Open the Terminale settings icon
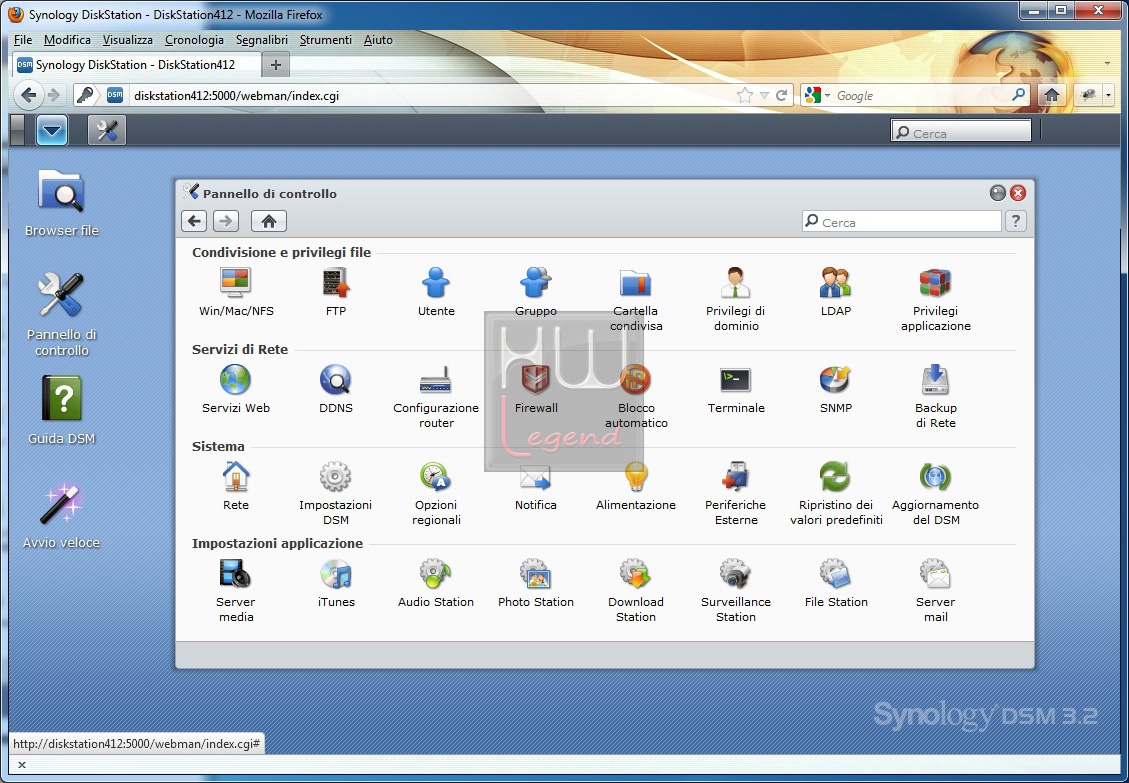This screenshot has height=783, width=1129. (735, 389)
